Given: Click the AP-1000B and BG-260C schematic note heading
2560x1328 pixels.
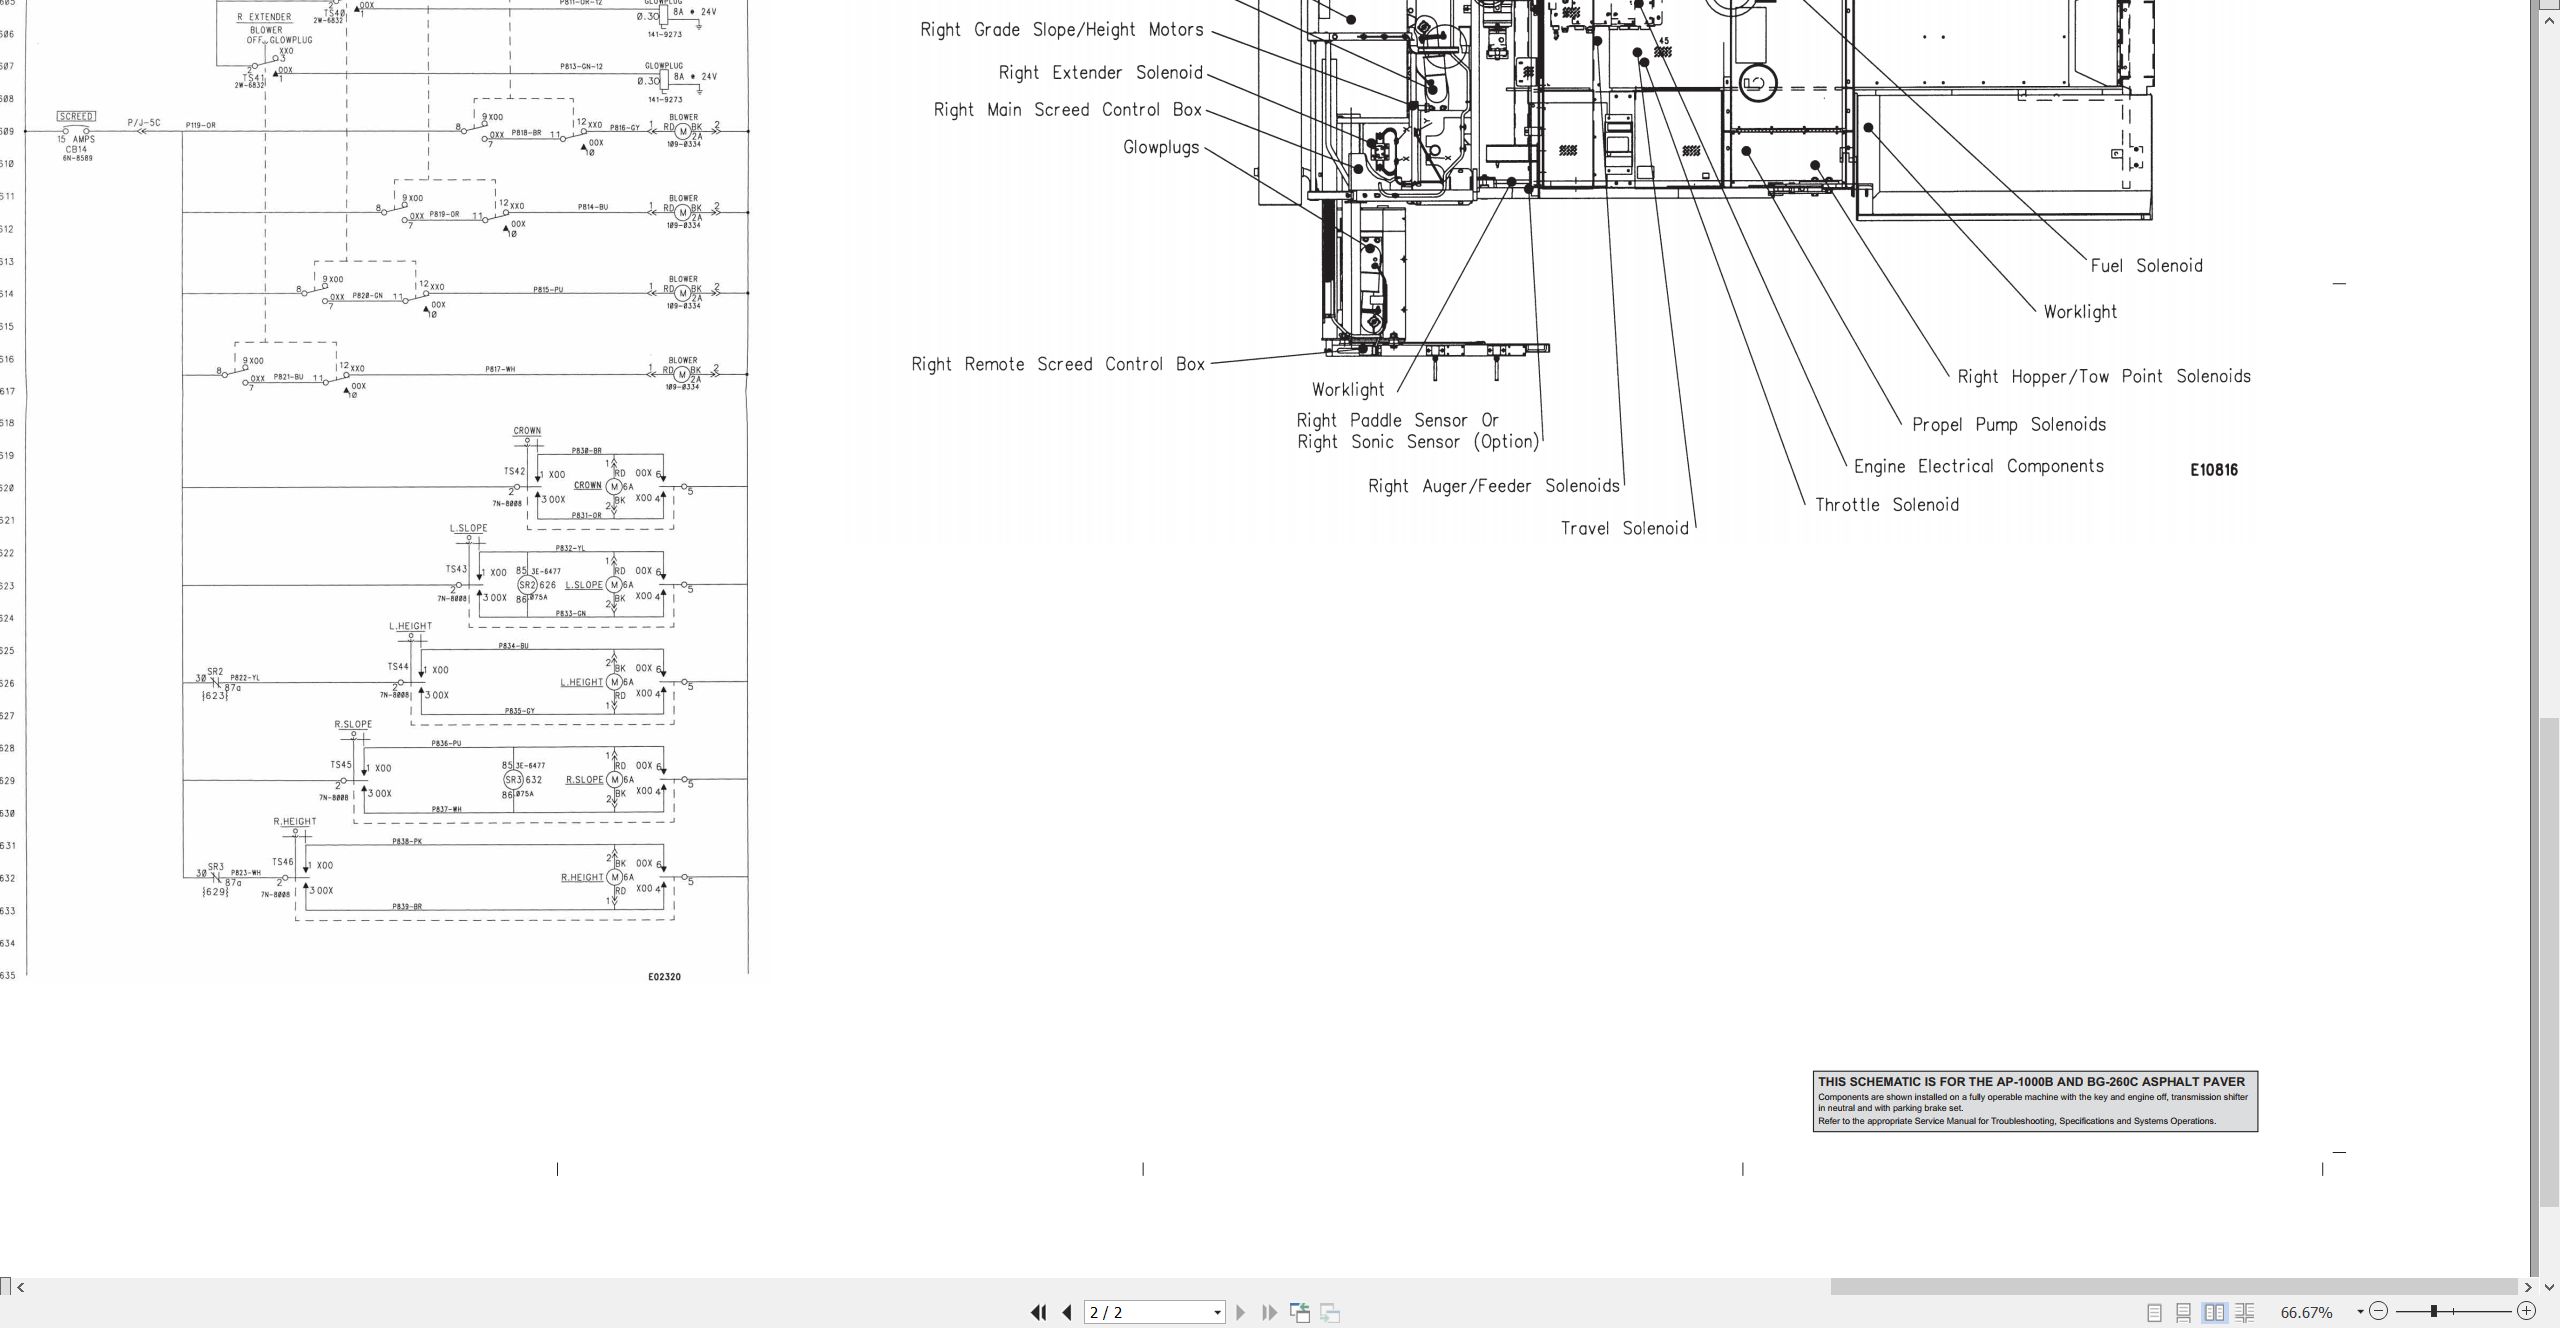Looking at the screenshot, I should [x=2031, y=1082].
